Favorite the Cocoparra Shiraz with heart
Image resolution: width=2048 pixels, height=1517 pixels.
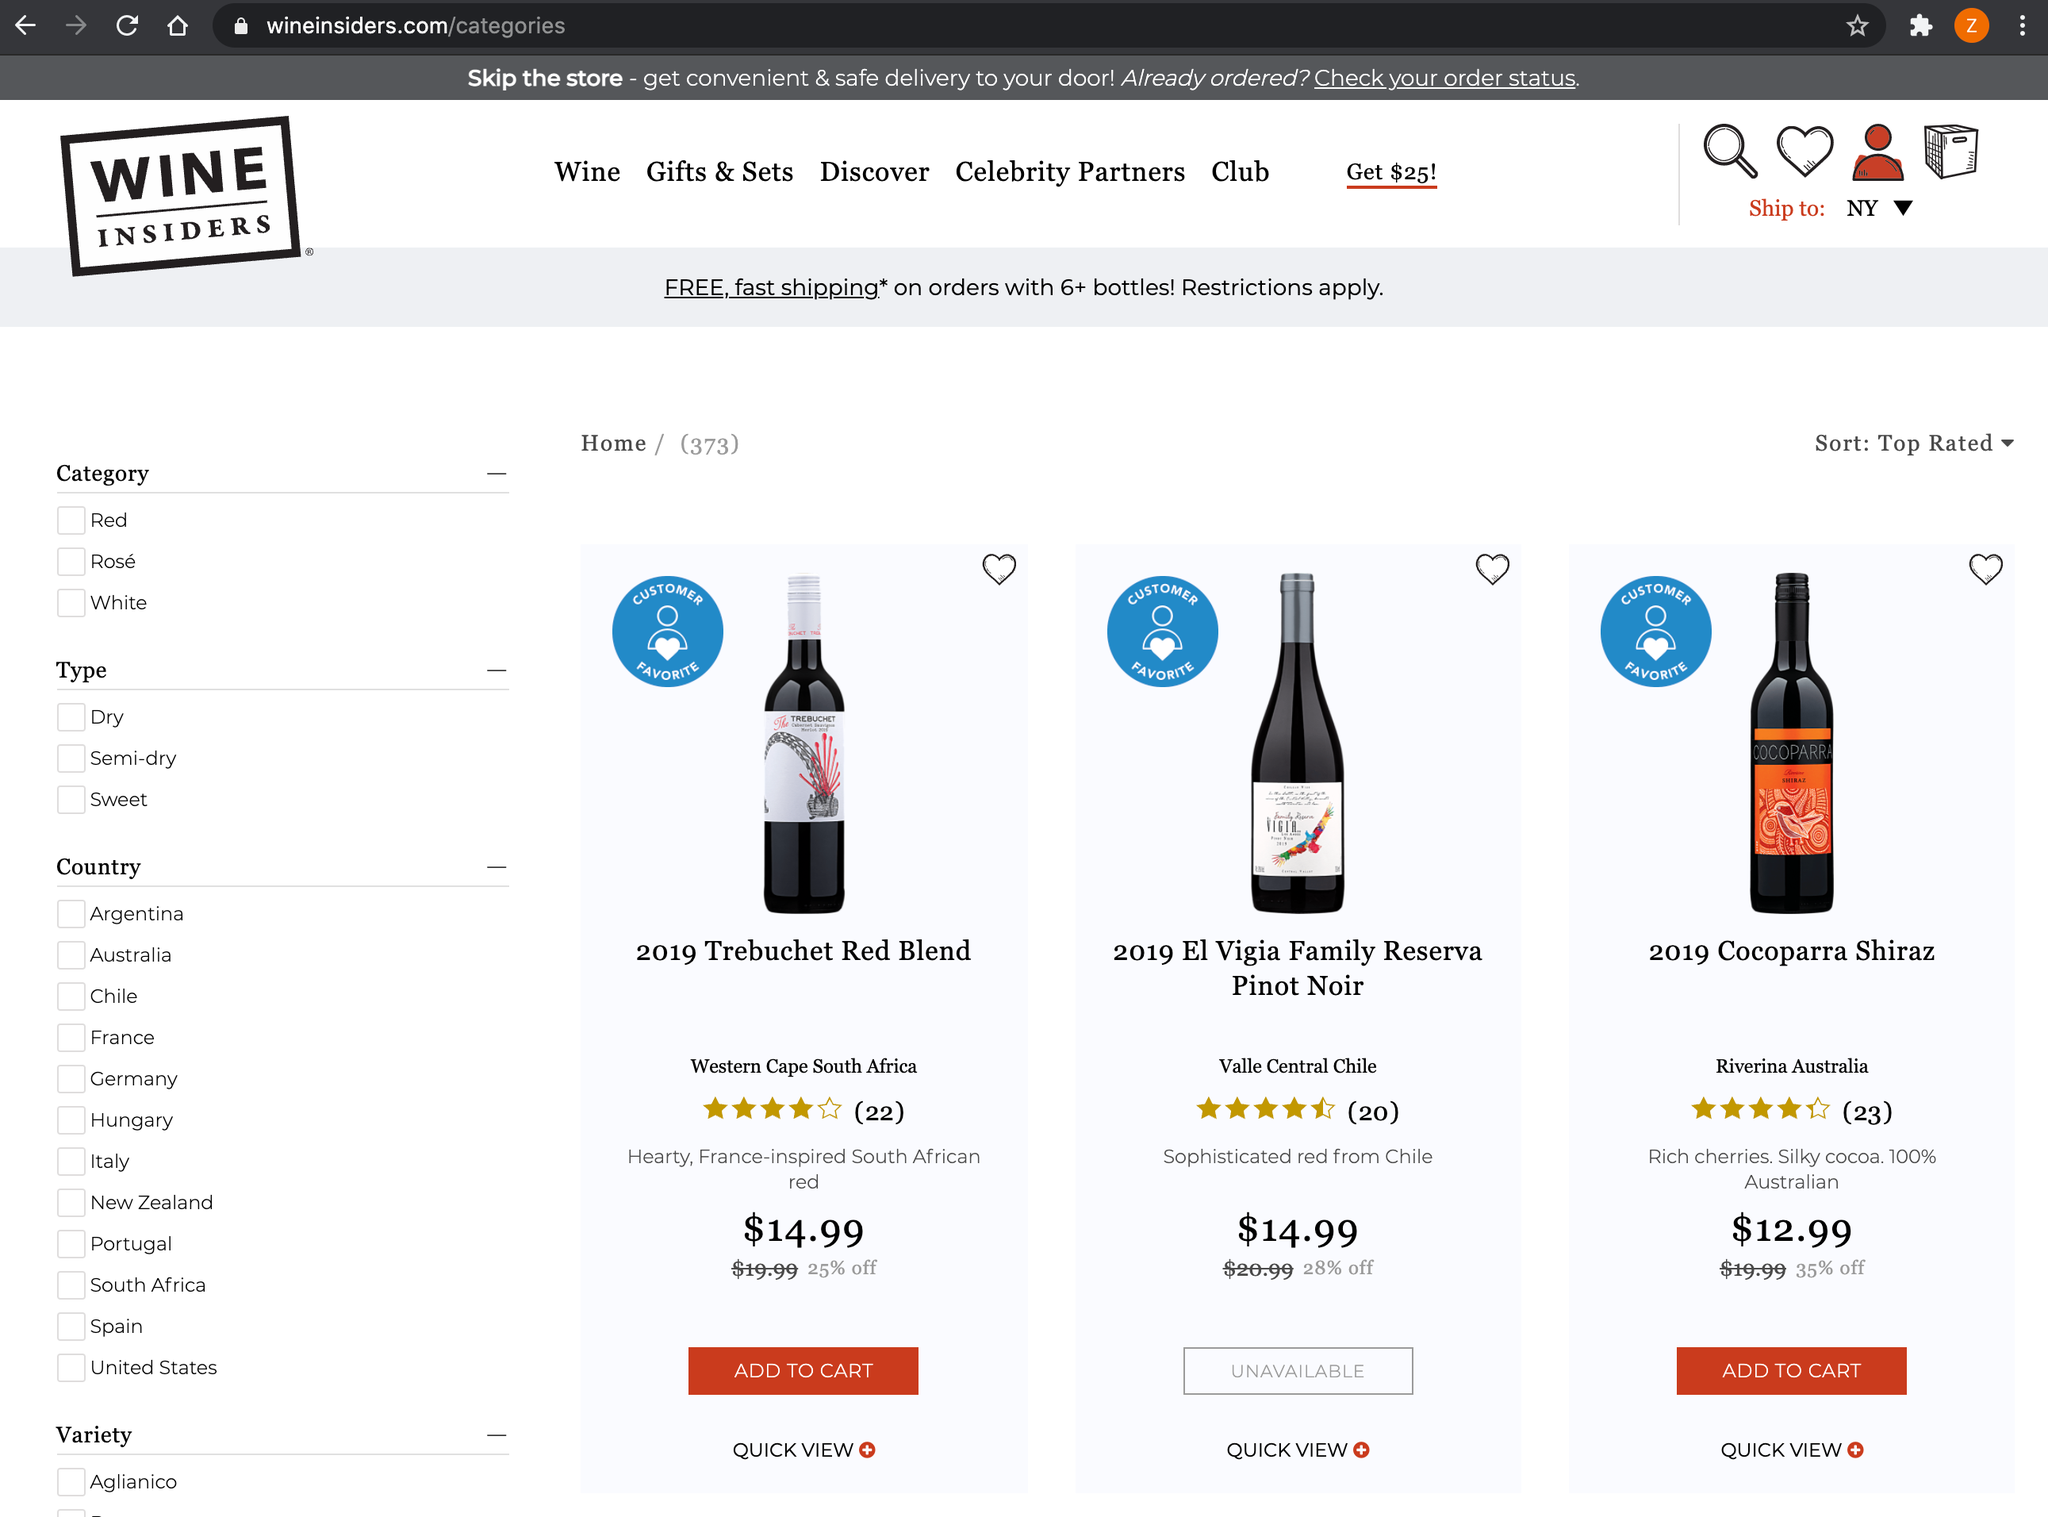pyautogui.click(x=1985, y=569)
